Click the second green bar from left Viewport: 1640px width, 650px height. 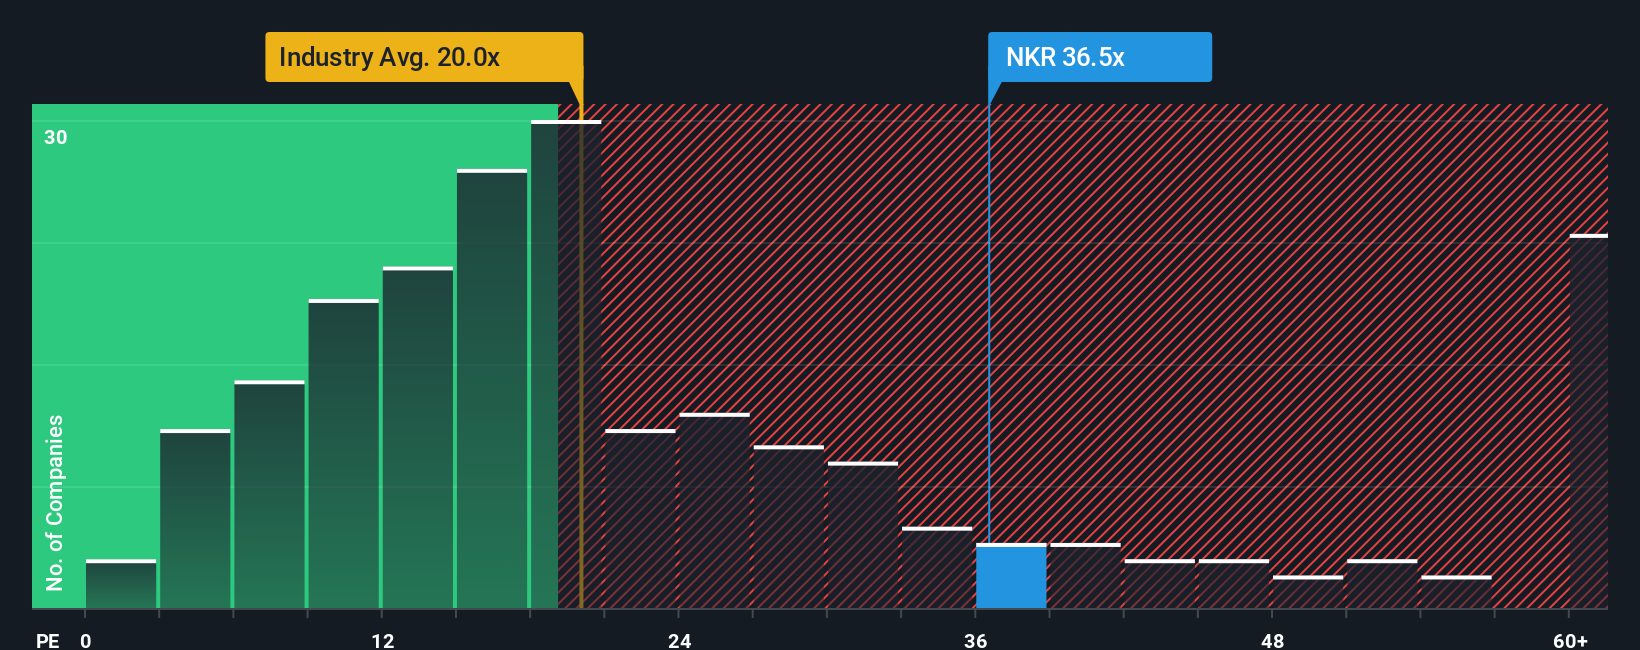point(195,519)
